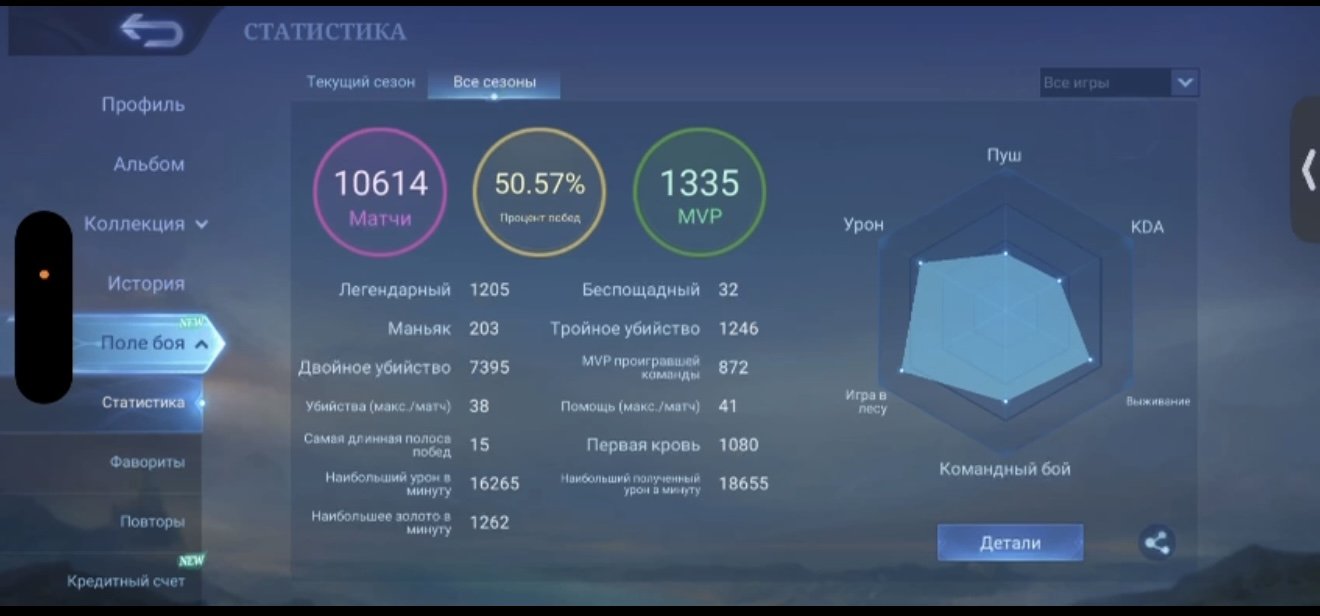This screenshot has width=1320, height=616.
Task: Open the Профиль menu item
Action: coord(143,104)
